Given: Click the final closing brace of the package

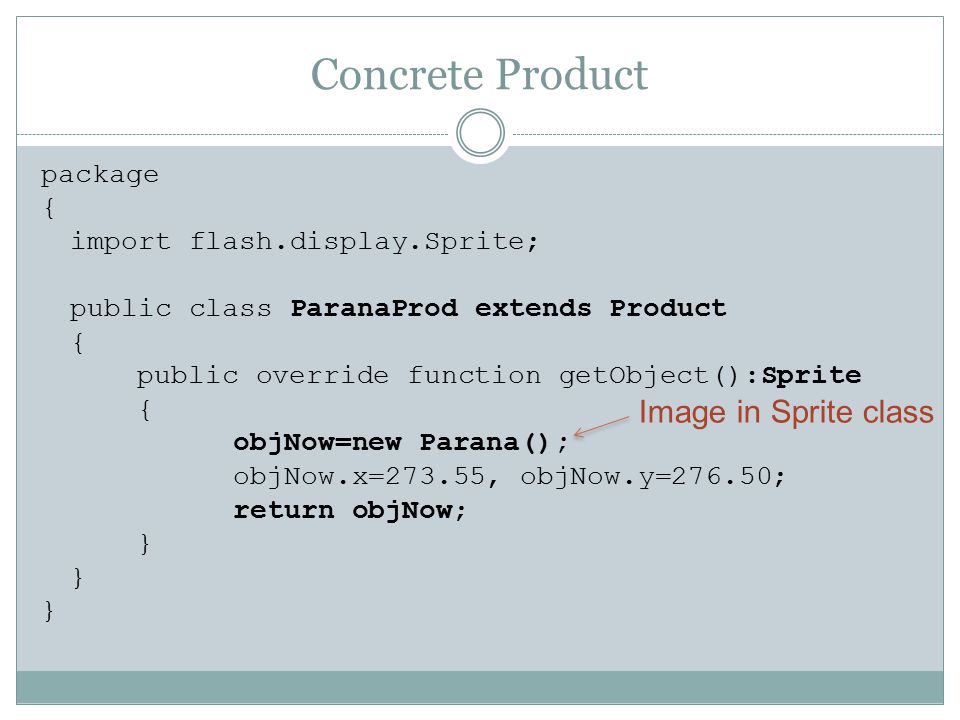Looking at the screenshot, I should point(49,611).
